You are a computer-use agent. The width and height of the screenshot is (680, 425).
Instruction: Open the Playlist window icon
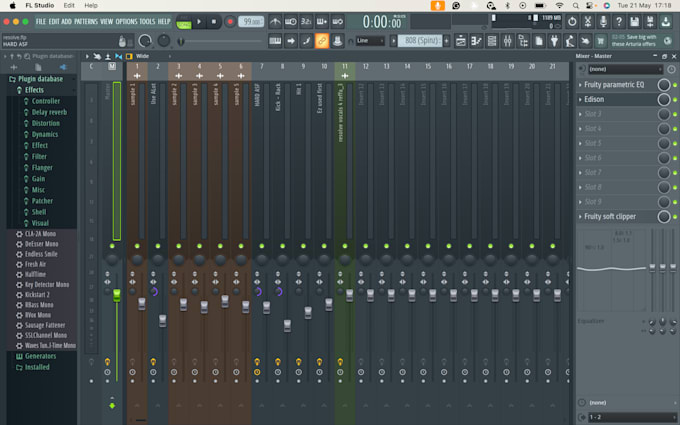461,41
